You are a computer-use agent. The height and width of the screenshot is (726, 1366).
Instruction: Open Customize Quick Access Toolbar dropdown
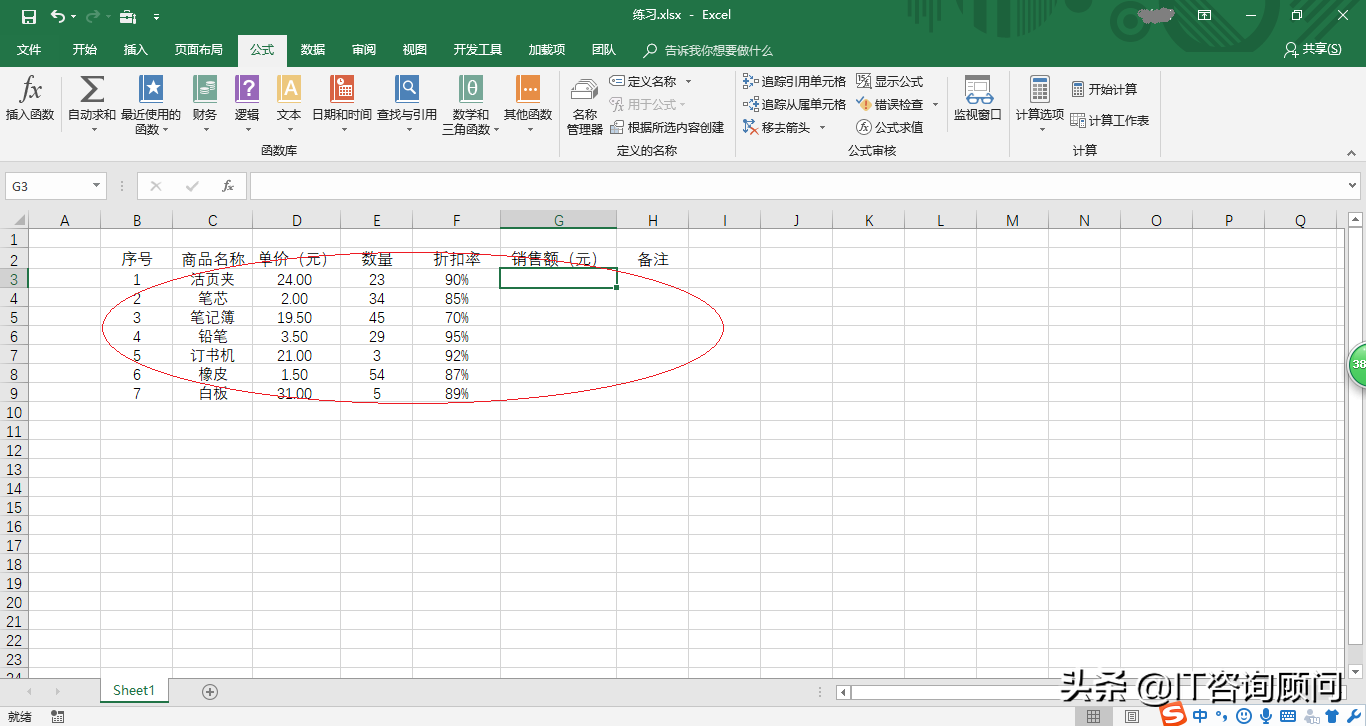157,17
